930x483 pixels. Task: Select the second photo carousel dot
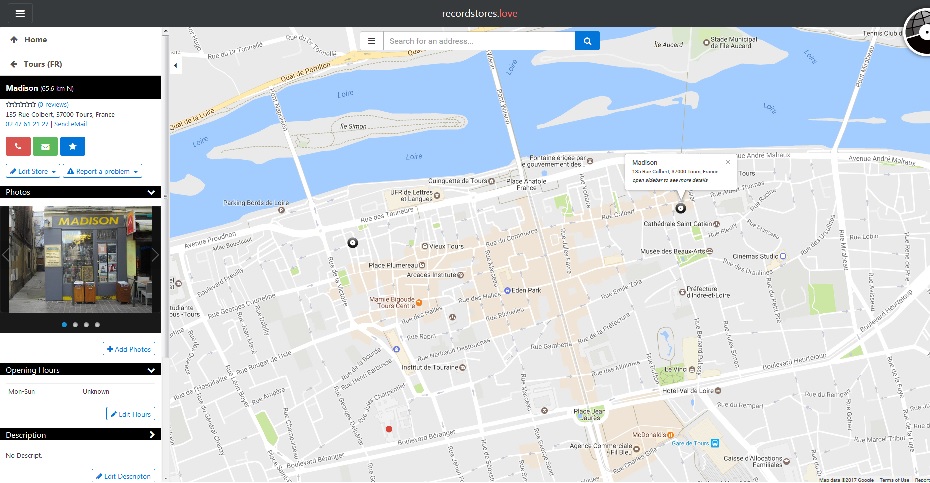[75, 325]
